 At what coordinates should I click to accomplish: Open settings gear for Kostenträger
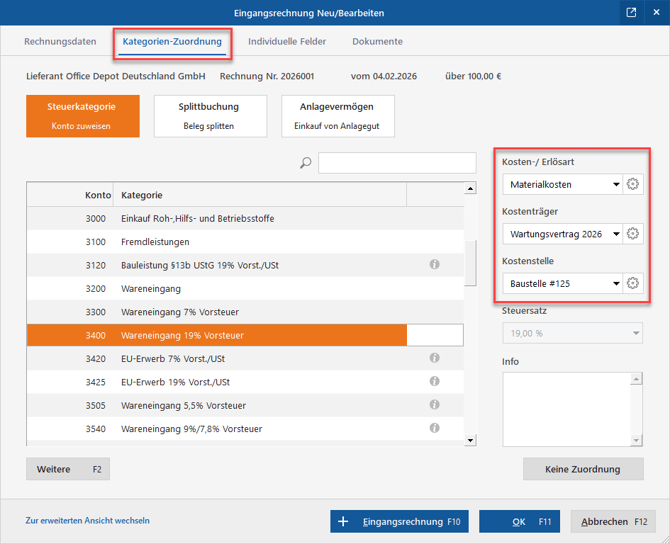pyautogui.click(x=633, y=234)
